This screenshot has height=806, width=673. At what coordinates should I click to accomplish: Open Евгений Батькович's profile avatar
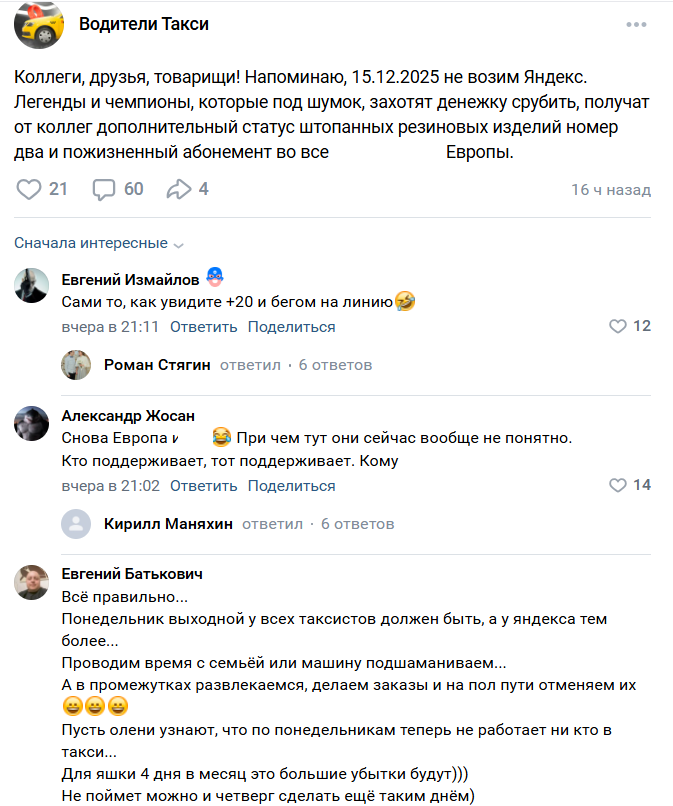point(32,581)
